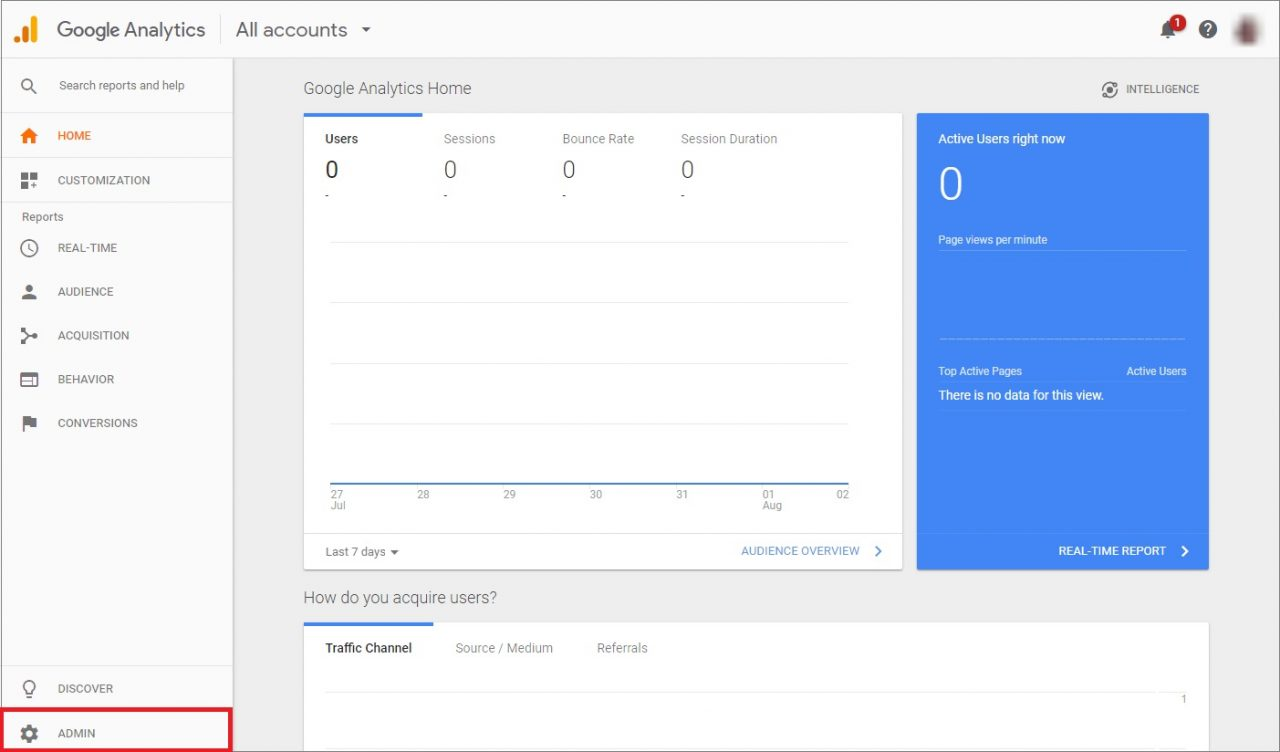
Task: Open BEHAVIOR reports
Action: pyautogui.click(x=117, y=380)
